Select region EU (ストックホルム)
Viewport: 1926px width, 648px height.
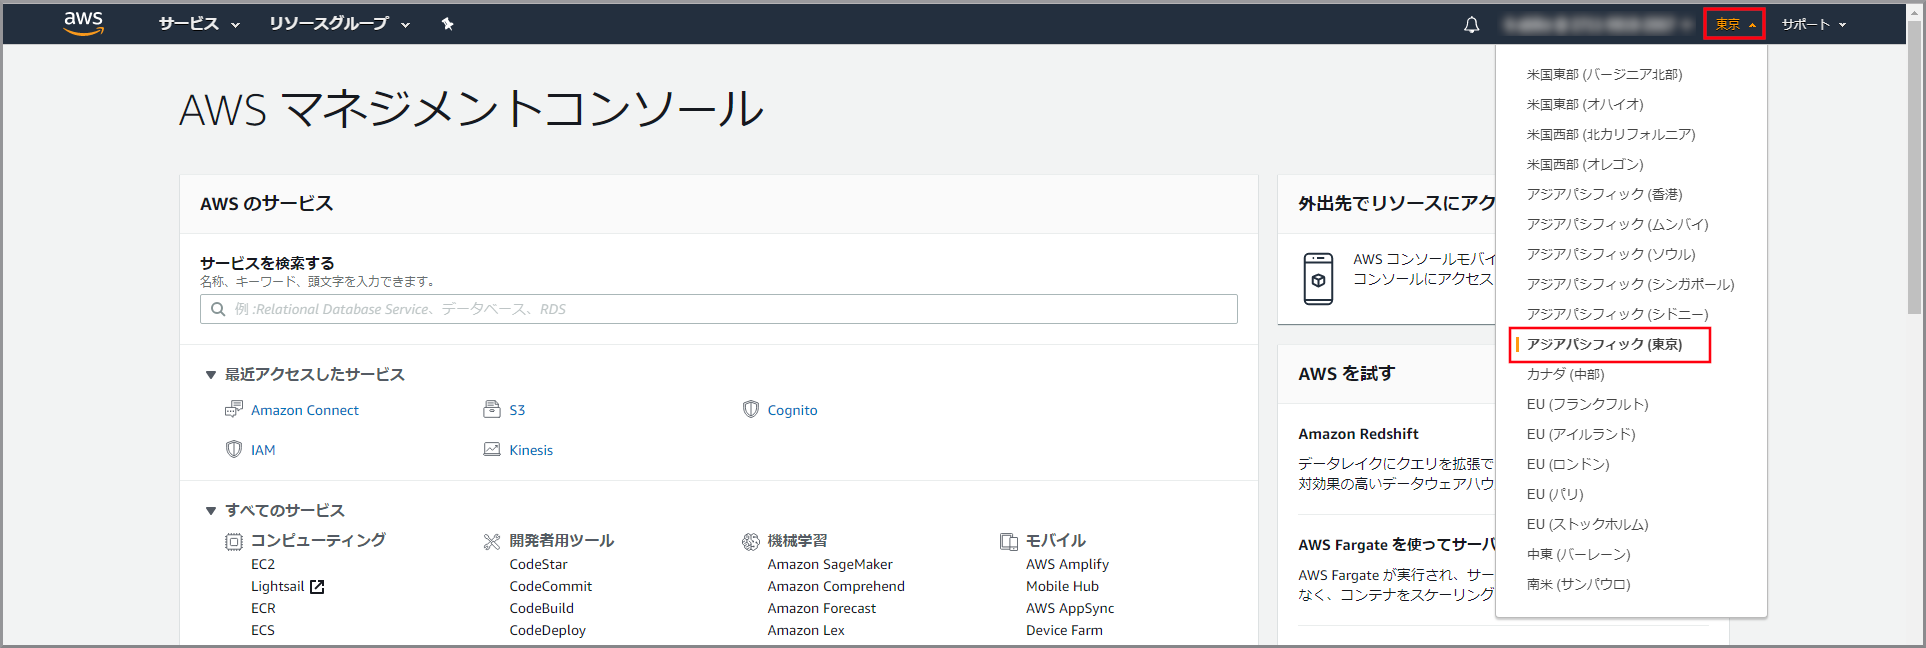click(x=1587, y=524)
